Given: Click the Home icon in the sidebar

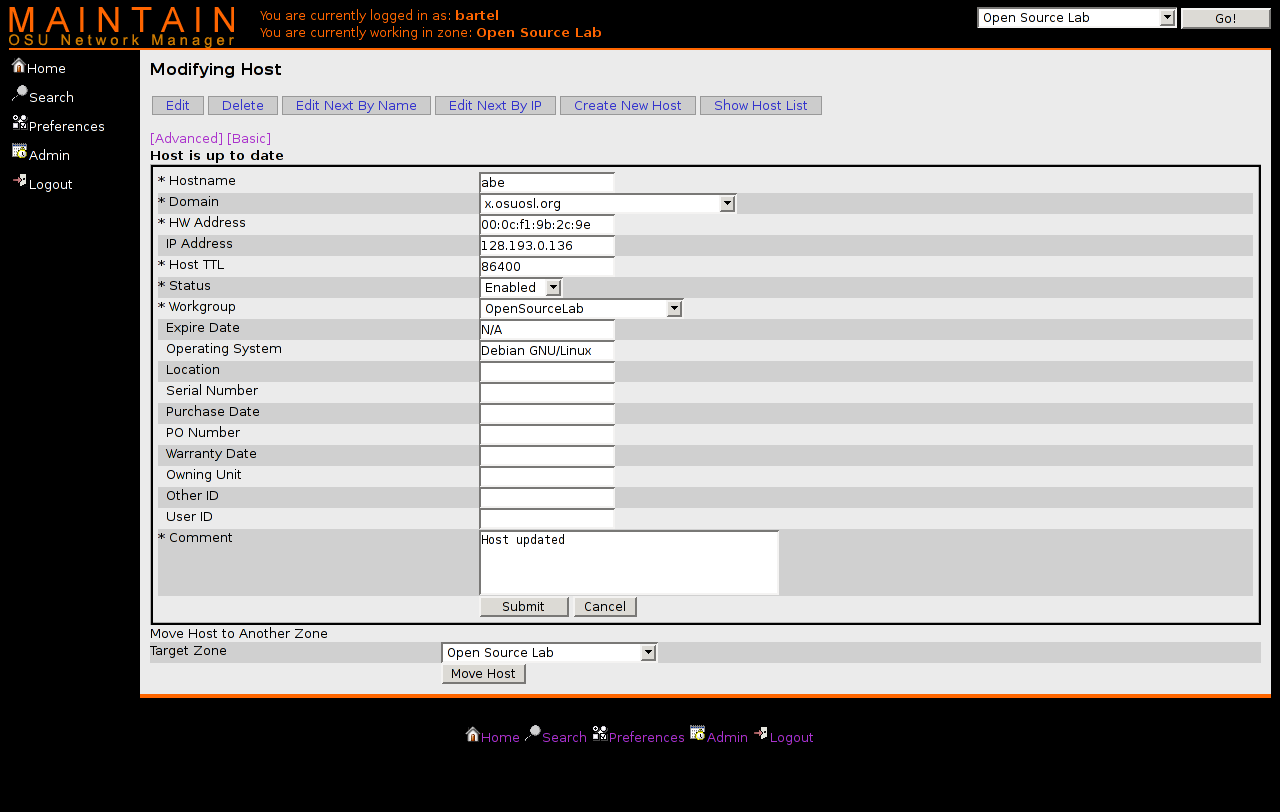Looking at the screenshot, I should point(18,66).
